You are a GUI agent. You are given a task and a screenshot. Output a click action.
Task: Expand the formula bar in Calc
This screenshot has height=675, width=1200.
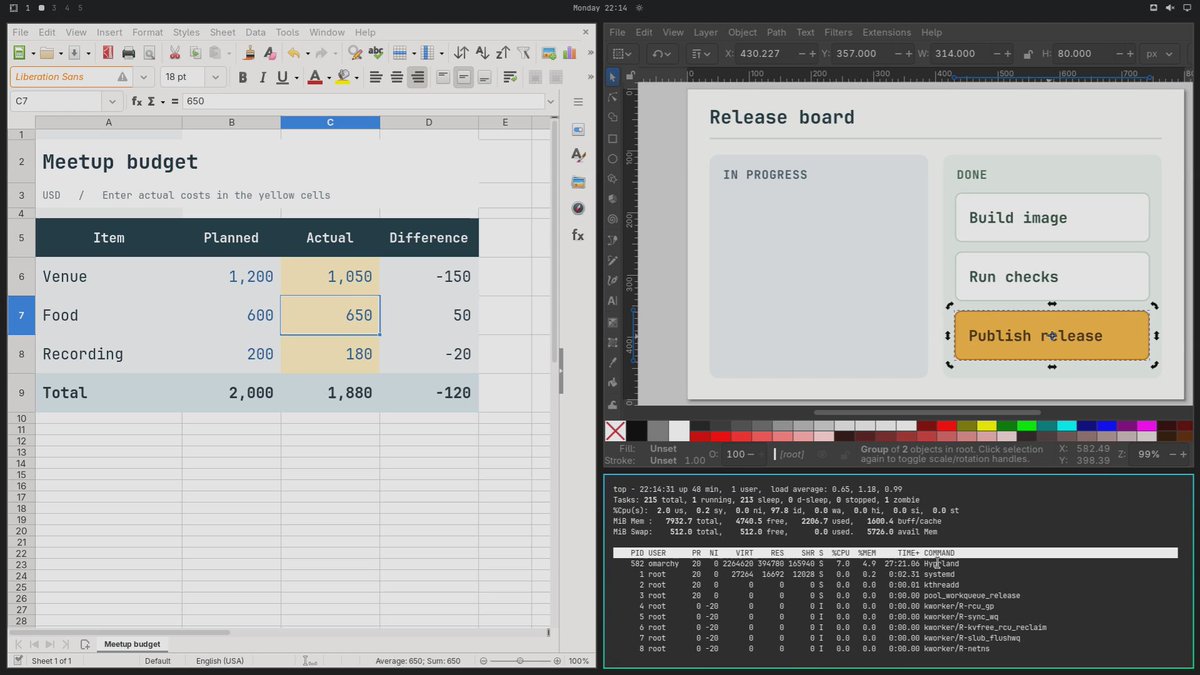click(550, 101)
